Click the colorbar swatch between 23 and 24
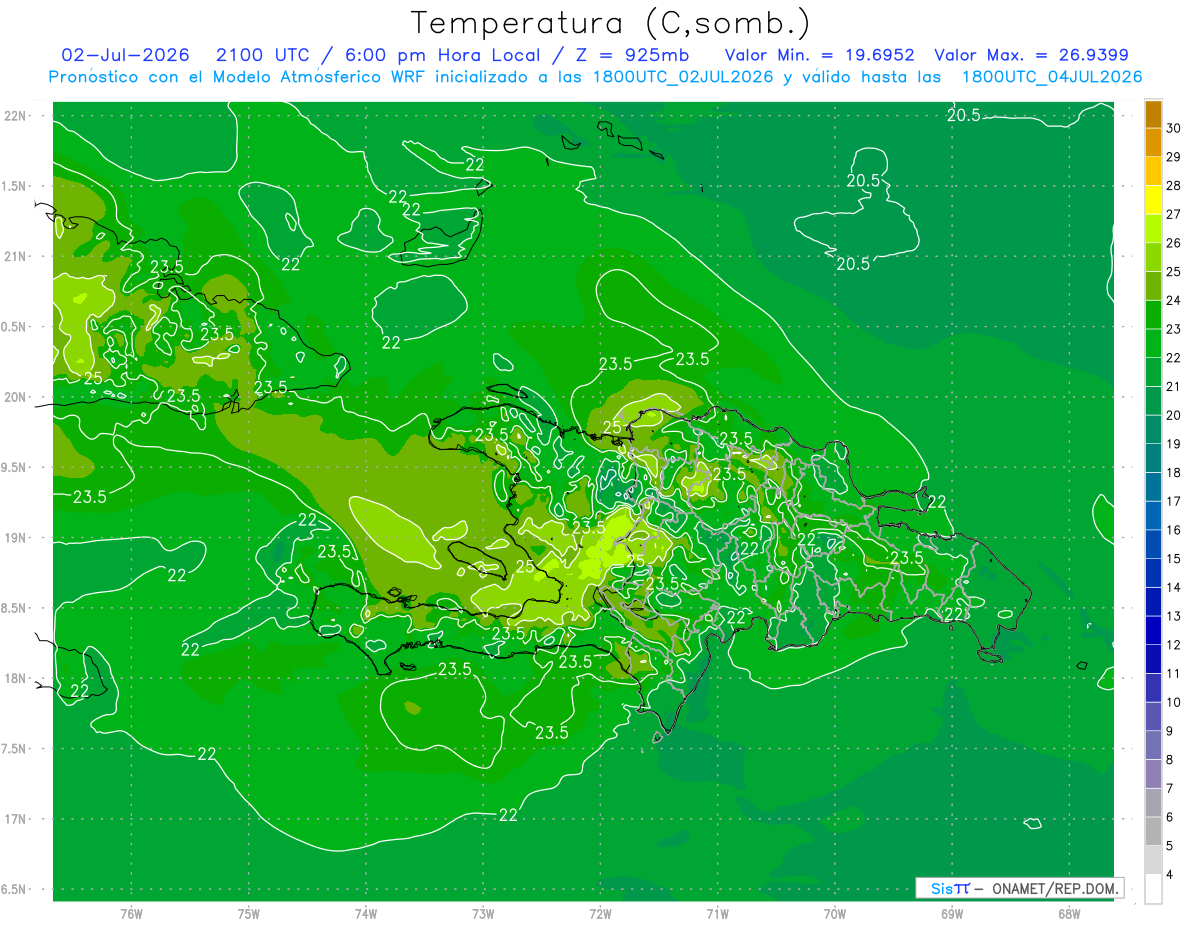Screen dimensions: 1200x927 [x=1153, y=315]
